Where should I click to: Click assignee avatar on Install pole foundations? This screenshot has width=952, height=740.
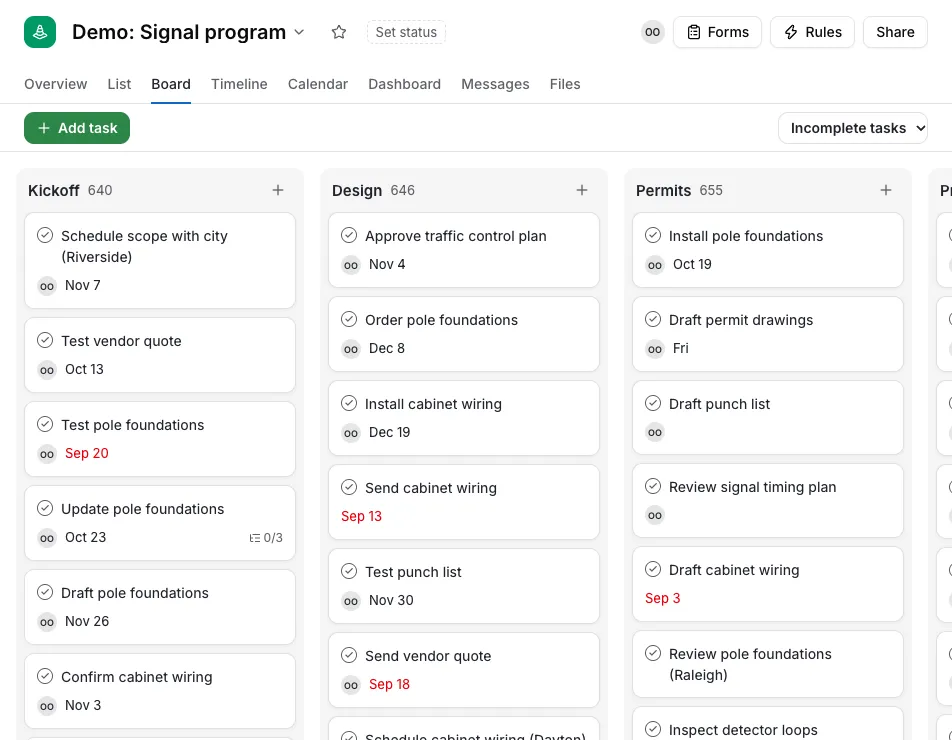click(655, 265)
